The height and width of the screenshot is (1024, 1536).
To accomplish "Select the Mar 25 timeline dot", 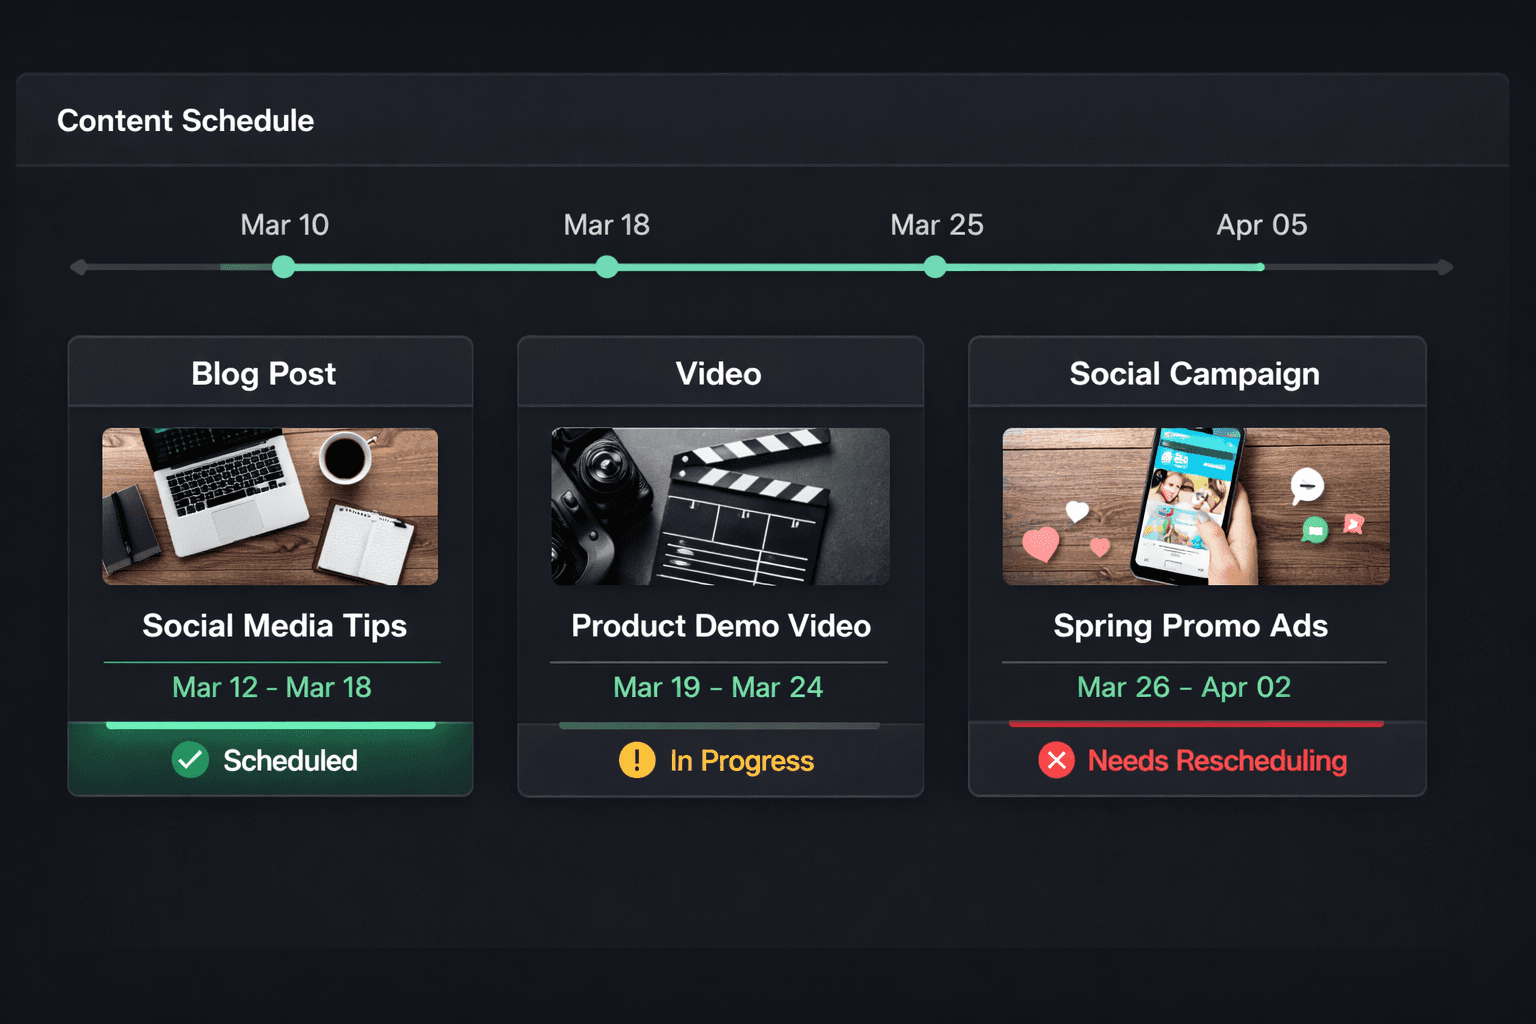I will click(x=935, y=266).
